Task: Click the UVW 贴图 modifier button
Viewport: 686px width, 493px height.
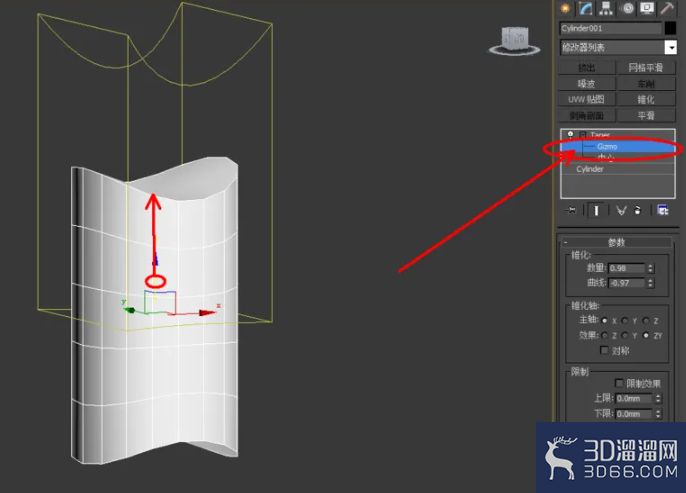Action: tap(587, 99)
